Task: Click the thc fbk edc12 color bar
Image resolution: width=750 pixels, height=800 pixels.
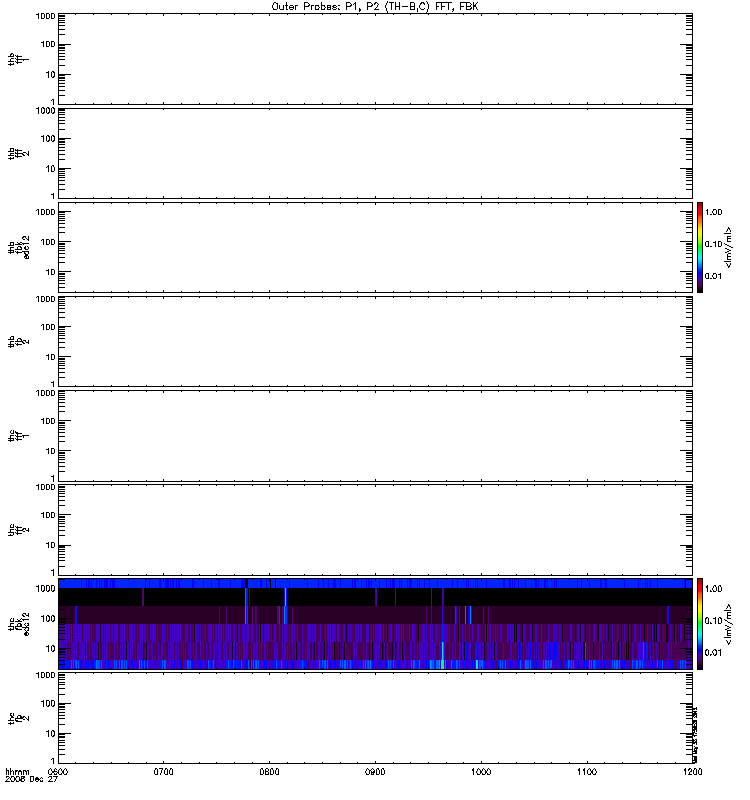Action: [x=700, y=624]
